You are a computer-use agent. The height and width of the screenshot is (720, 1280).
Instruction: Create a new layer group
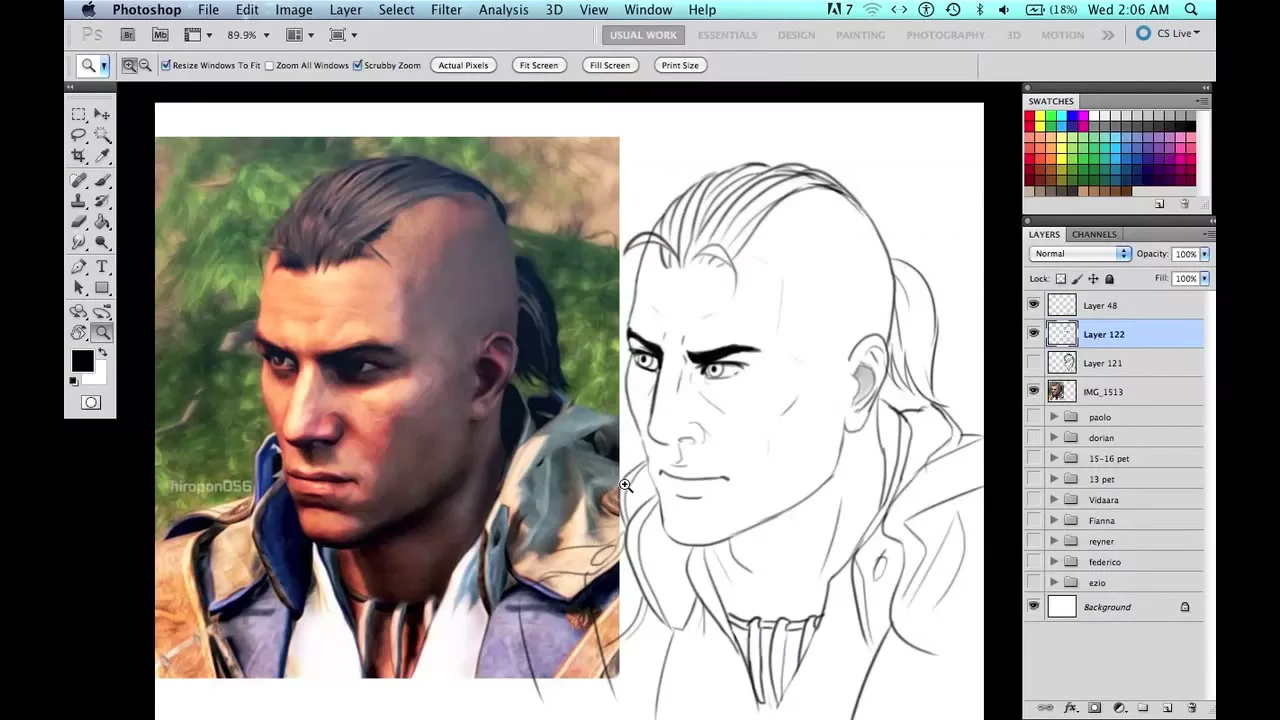(x=1143, y=708)
